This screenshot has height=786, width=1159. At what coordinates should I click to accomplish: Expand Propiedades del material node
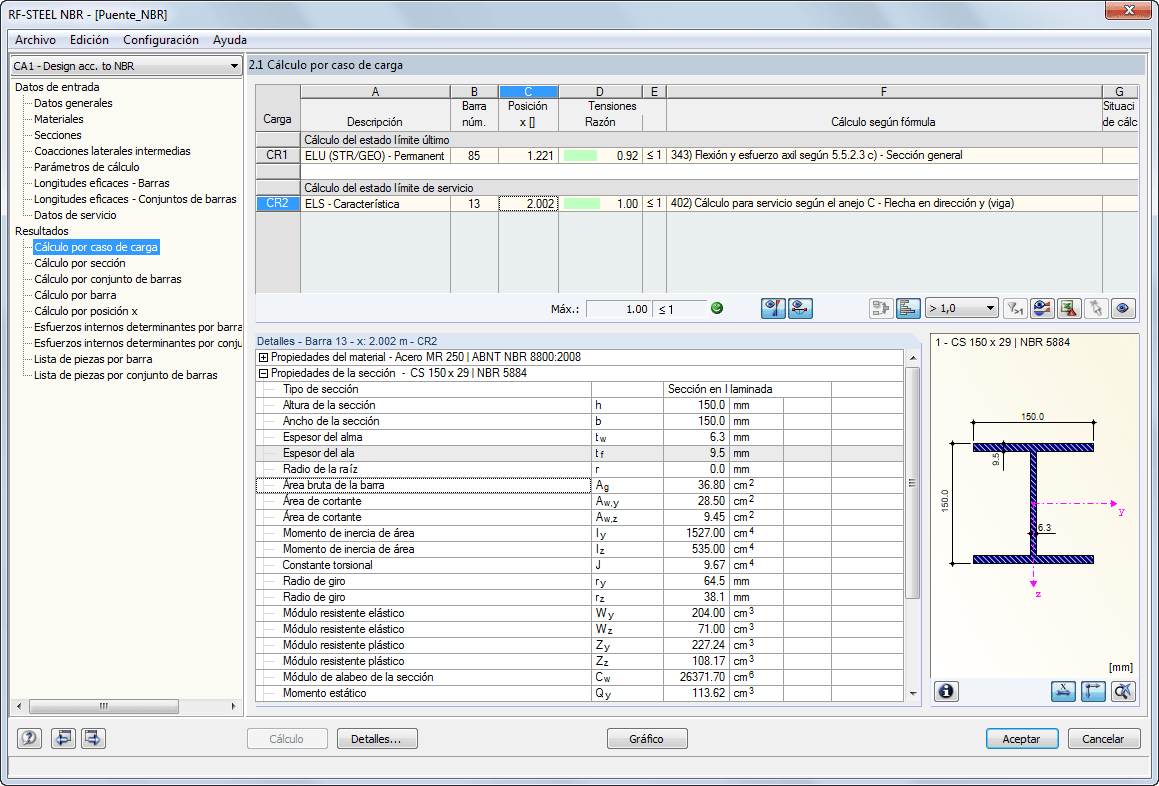[x=263, y=357]
